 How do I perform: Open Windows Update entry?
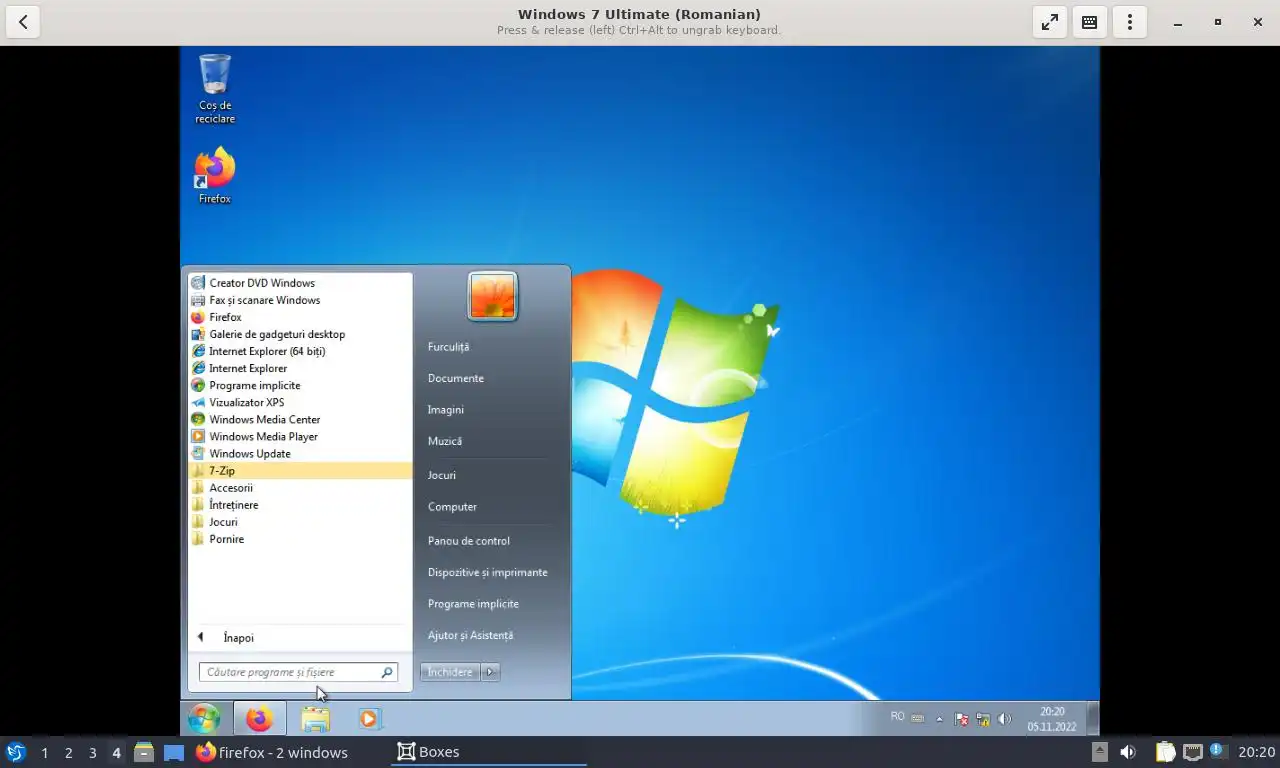point(300,453)
